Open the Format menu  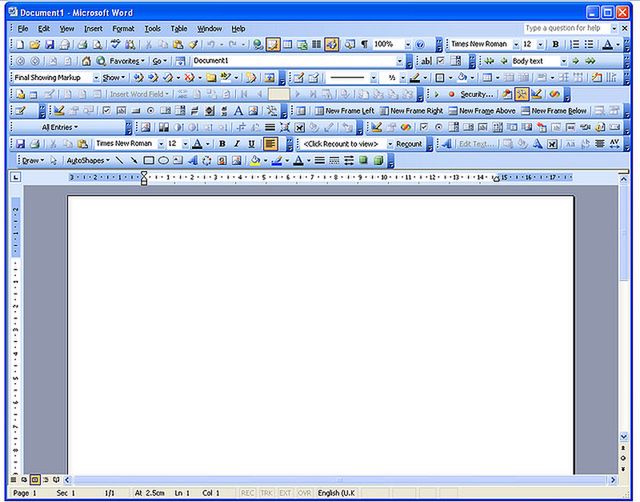[x=123, y=29]
